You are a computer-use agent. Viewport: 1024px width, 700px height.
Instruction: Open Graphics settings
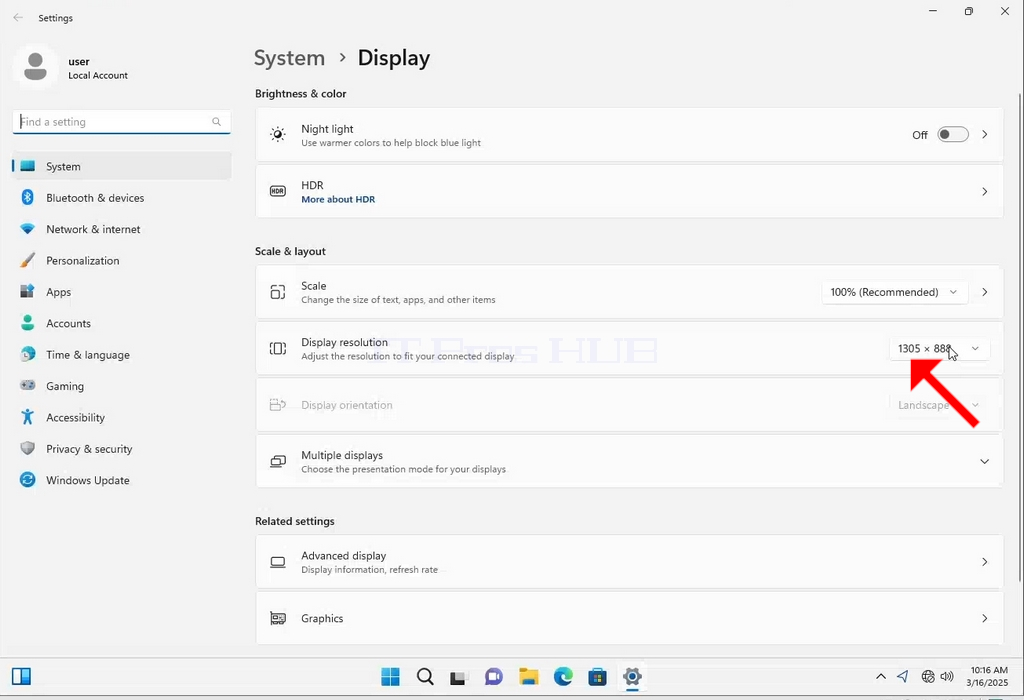click(629, 618)
